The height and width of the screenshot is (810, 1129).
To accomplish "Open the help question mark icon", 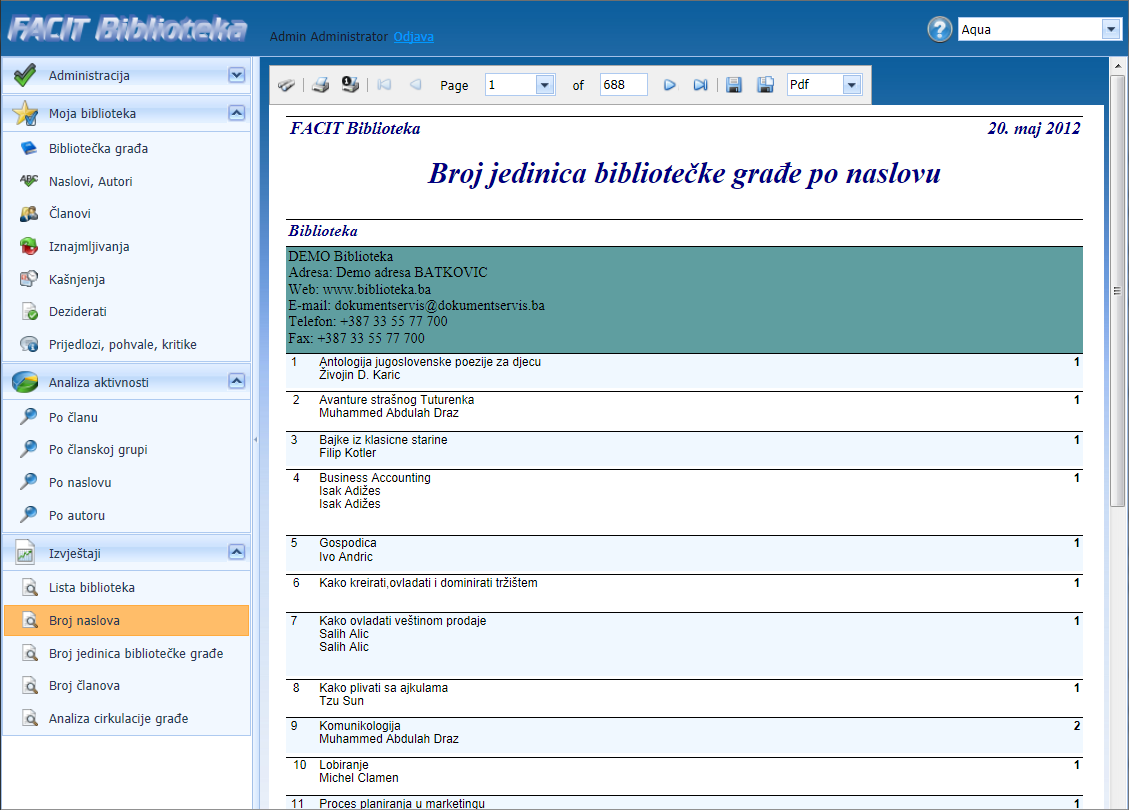I will point(939,30).
